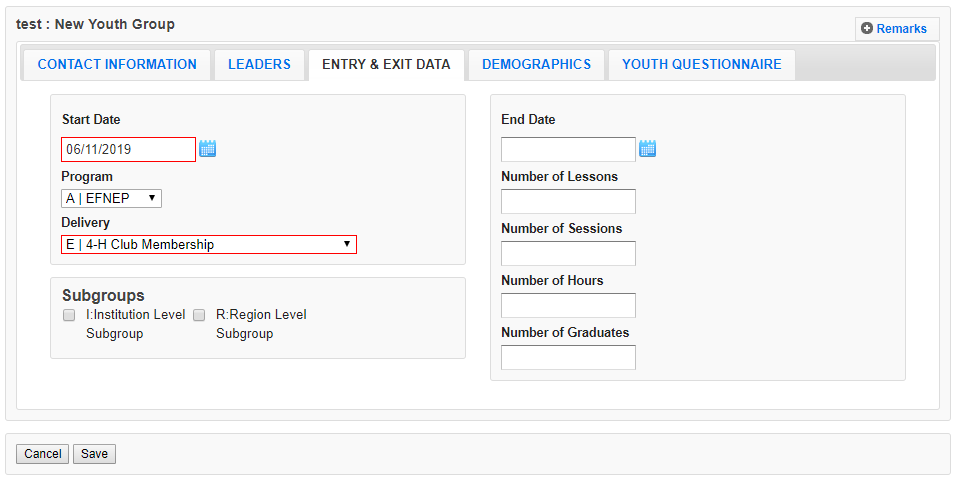Click into the End Date field
Viewport: 956px width, 480px height.
point(568,149)
